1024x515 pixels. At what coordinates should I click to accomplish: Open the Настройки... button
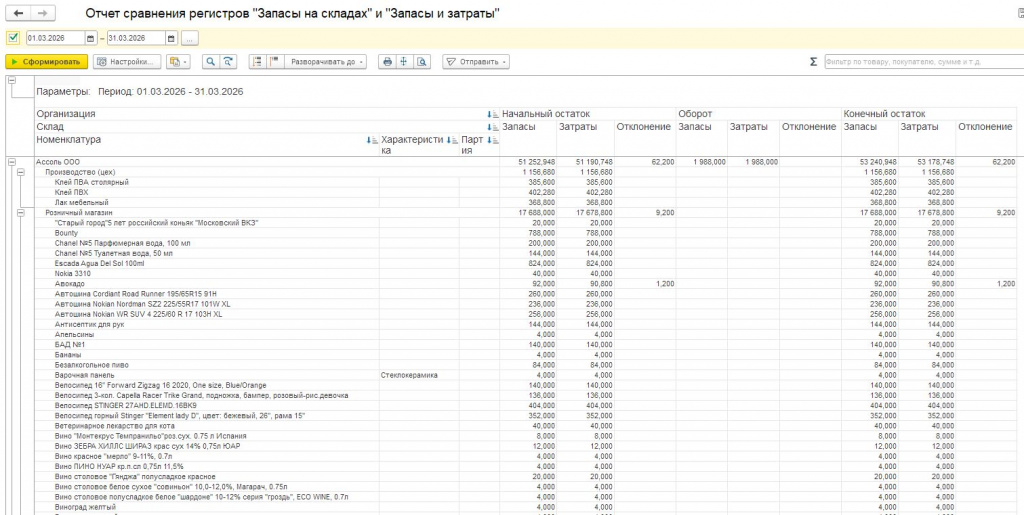[127, 62]
